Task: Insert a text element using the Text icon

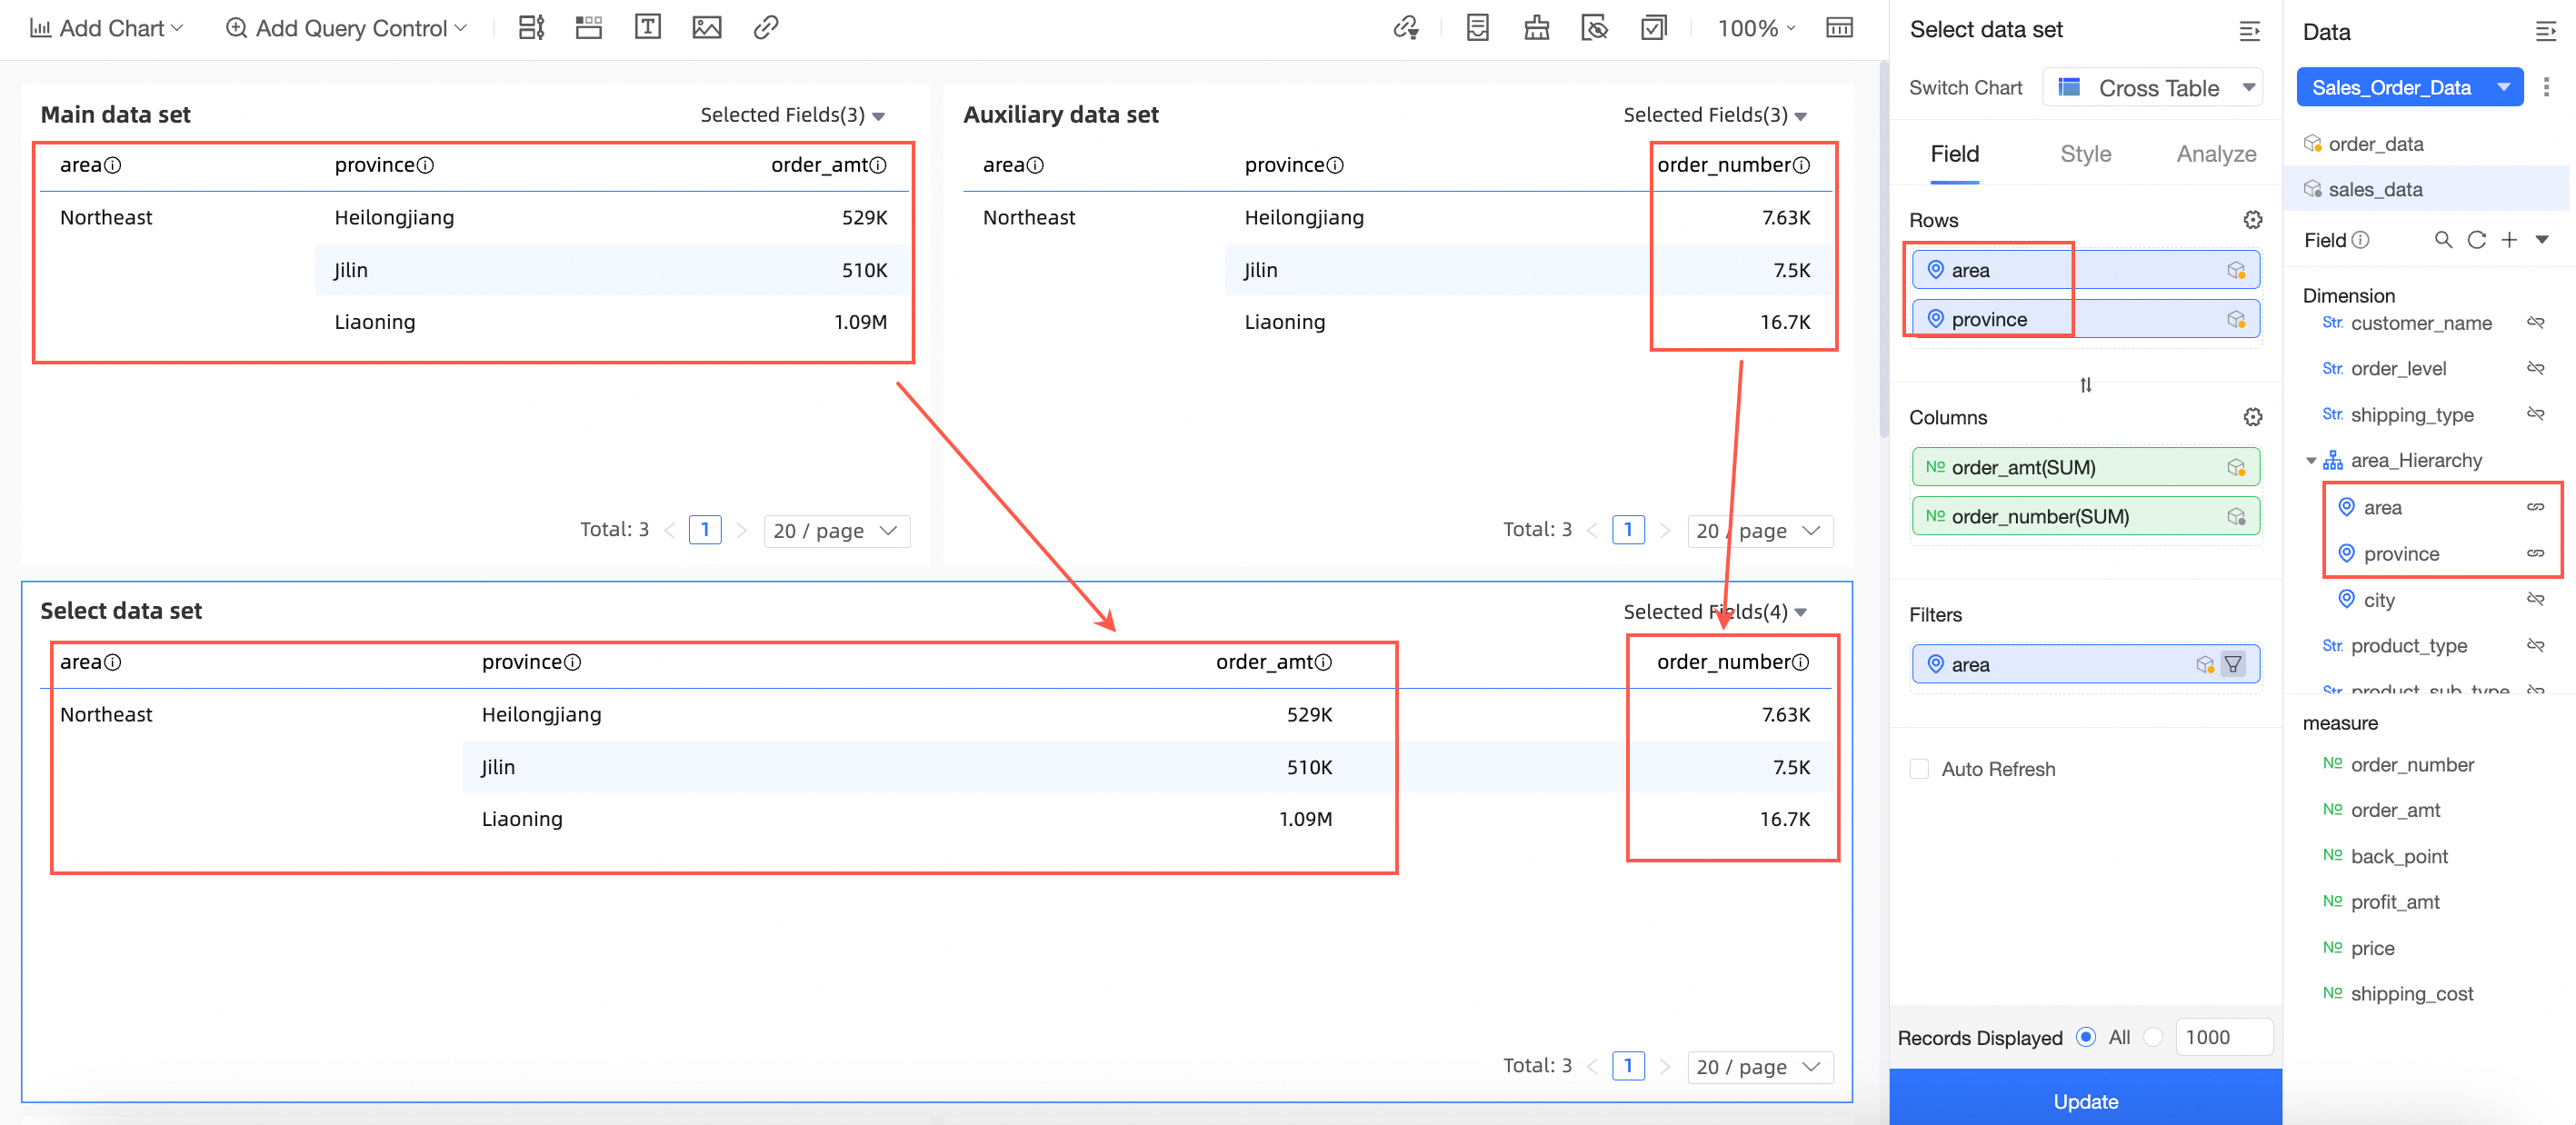Action: pos(647,27)
